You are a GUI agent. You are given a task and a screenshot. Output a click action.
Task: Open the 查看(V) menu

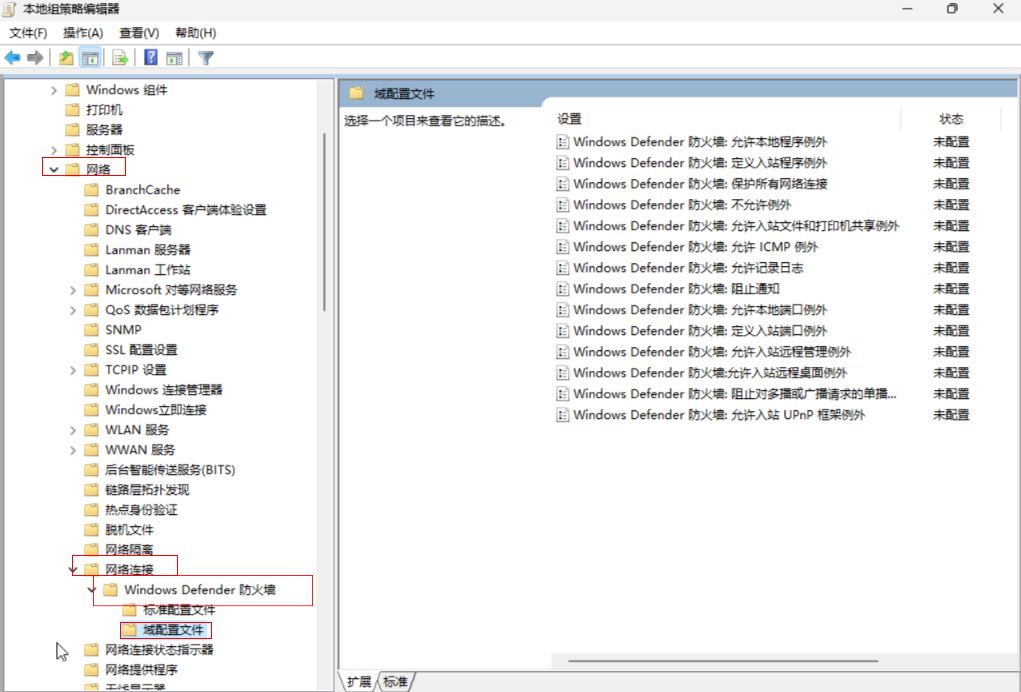click(139, 33)
